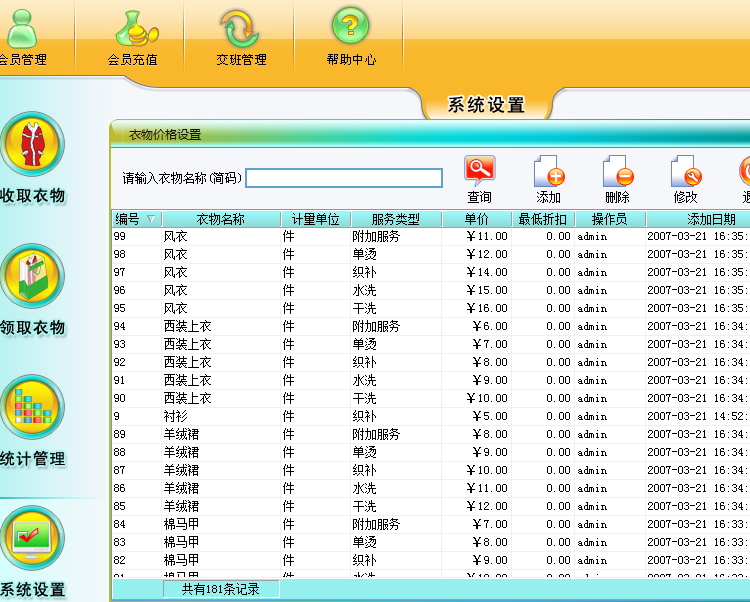Select row 97 风衣 织补
This screenshot has width=750, height=602.
[x=430, y=272]
